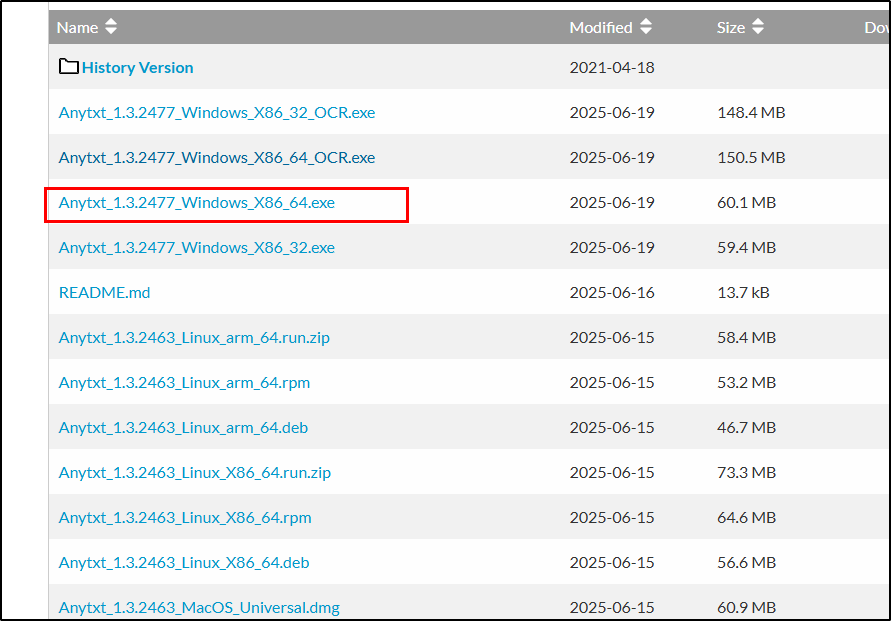Download Anytxt Linux_X86_64.deb package
891x621 pixels.
point(184,563)
